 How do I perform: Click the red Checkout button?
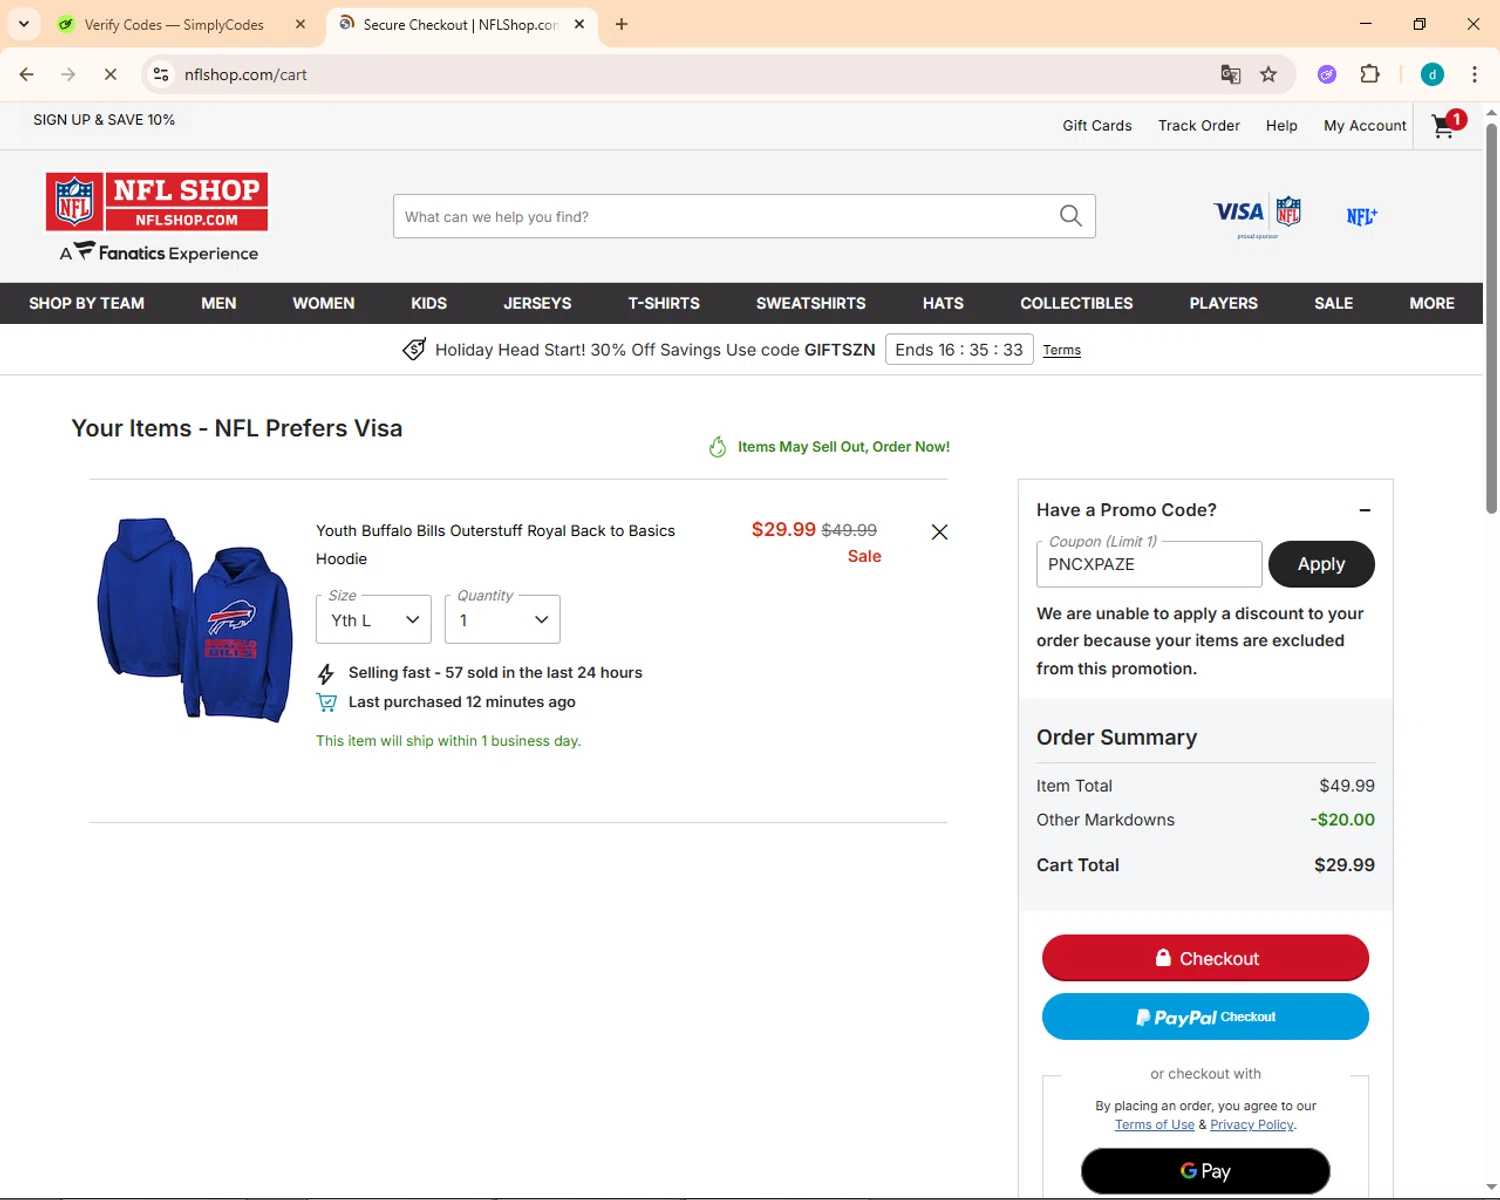pyautogui.click(x=1205, y=958)
